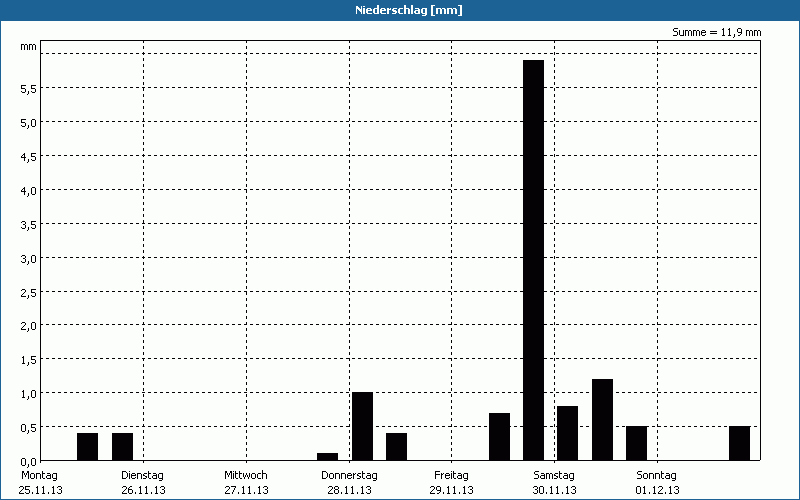
Task: Select the Sonntag day label
Action: [x=656, y=476]
